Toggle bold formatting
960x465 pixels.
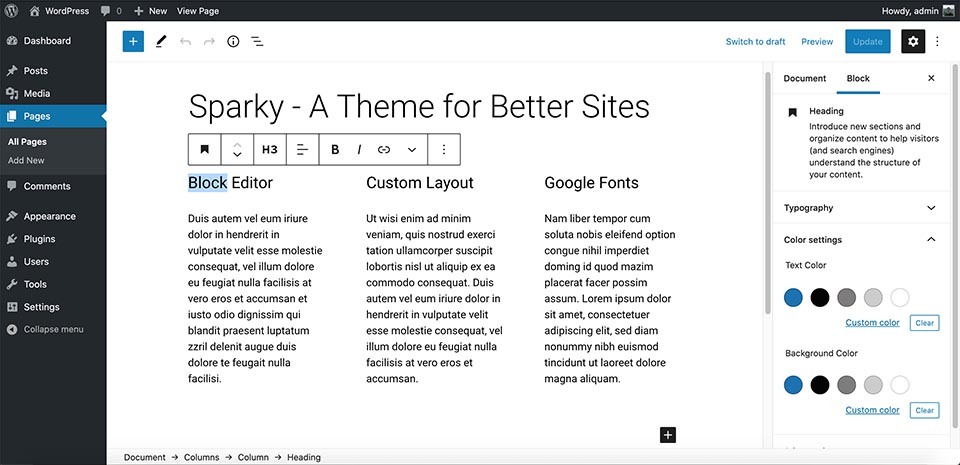click(x=335, y=149)
